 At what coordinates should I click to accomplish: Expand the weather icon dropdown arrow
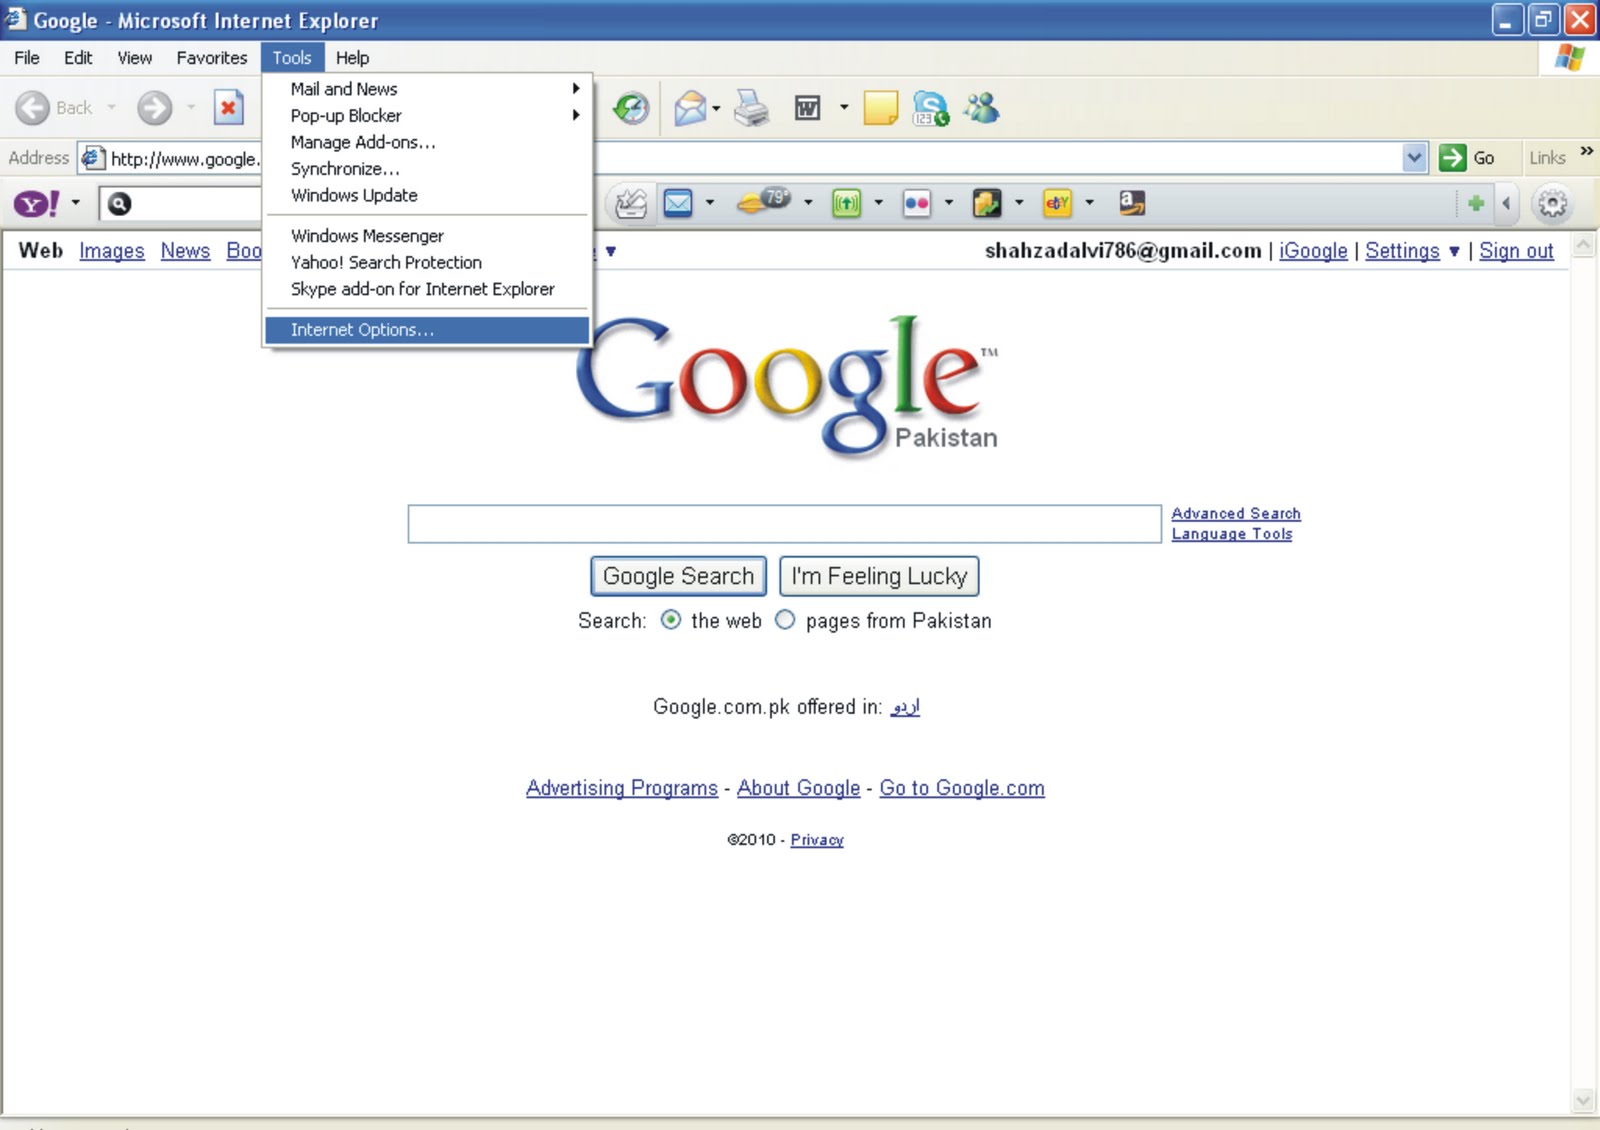[808, 203]
